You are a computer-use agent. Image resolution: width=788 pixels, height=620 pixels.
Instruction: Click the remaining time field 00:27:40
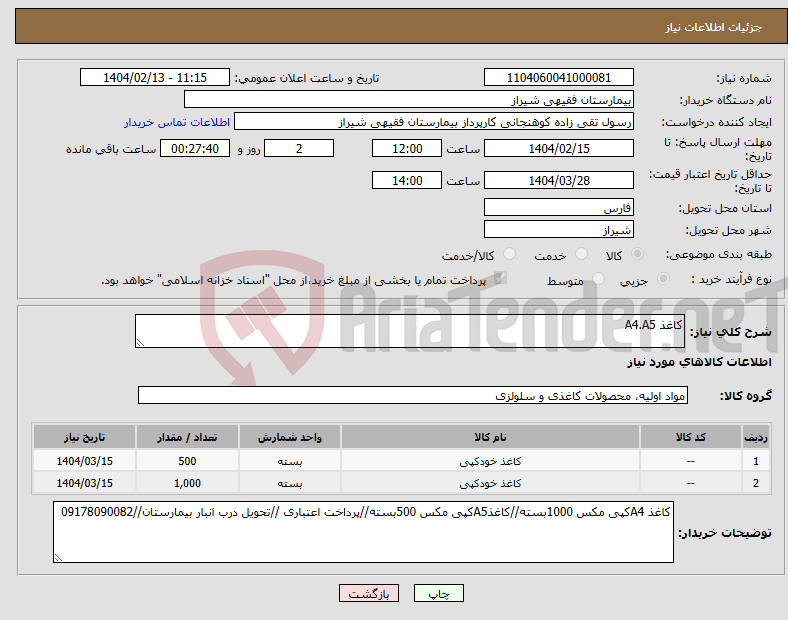(x=195, y=148)
